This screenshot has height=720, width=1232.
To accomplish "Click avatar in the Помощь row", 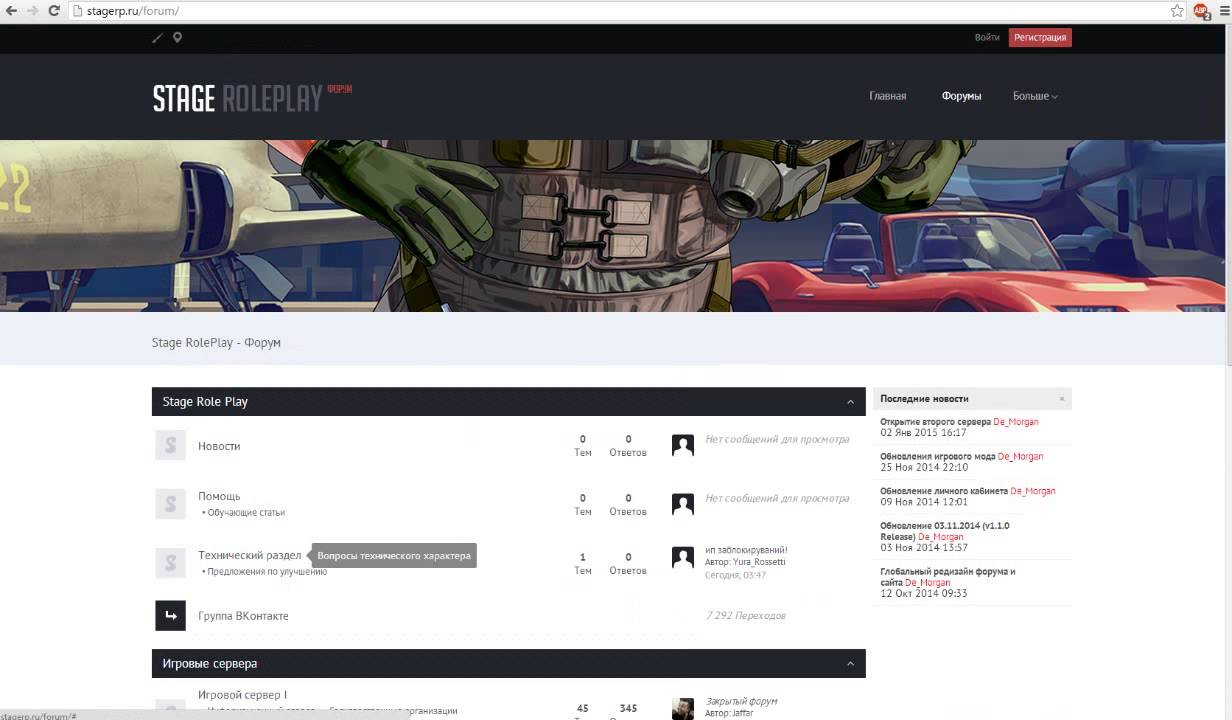I will click(683, 504).
